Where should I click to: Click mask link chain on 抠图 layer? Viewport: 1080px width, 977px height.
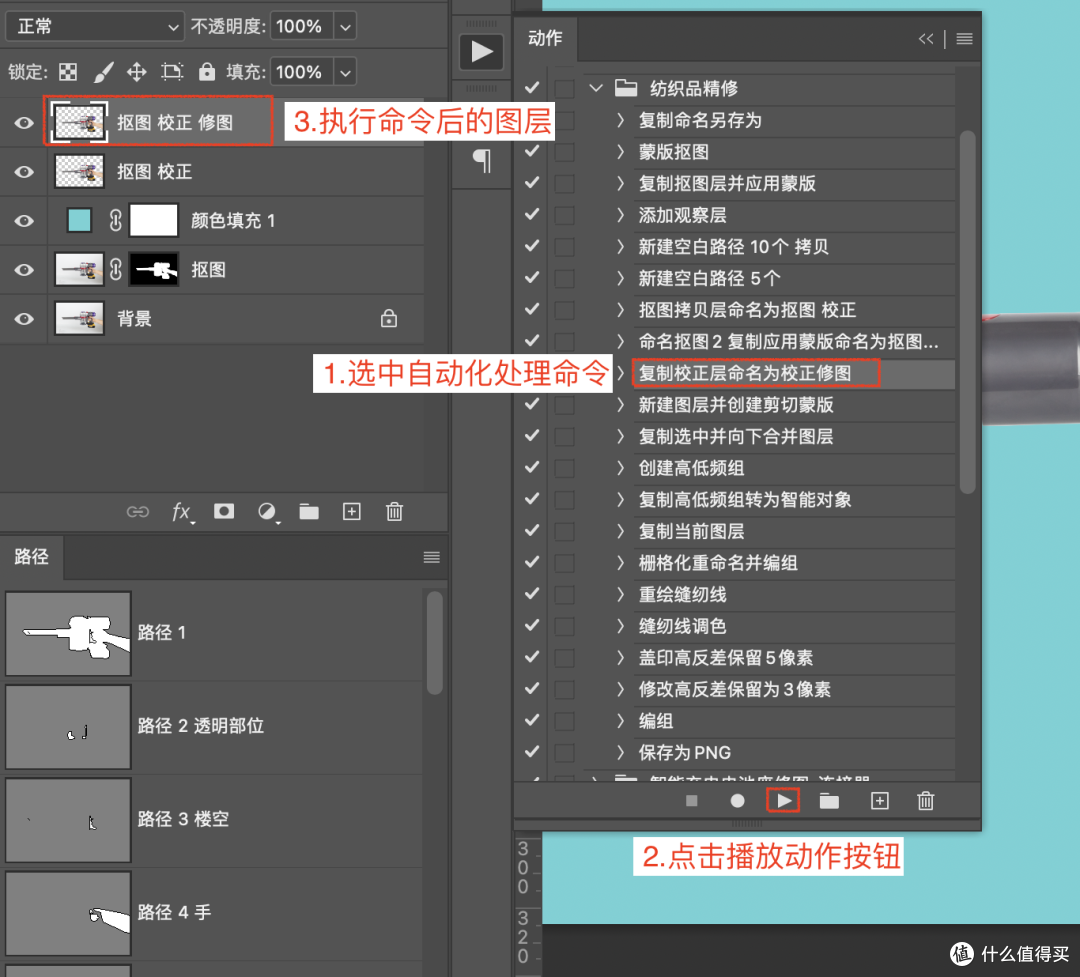click(116, 269)
